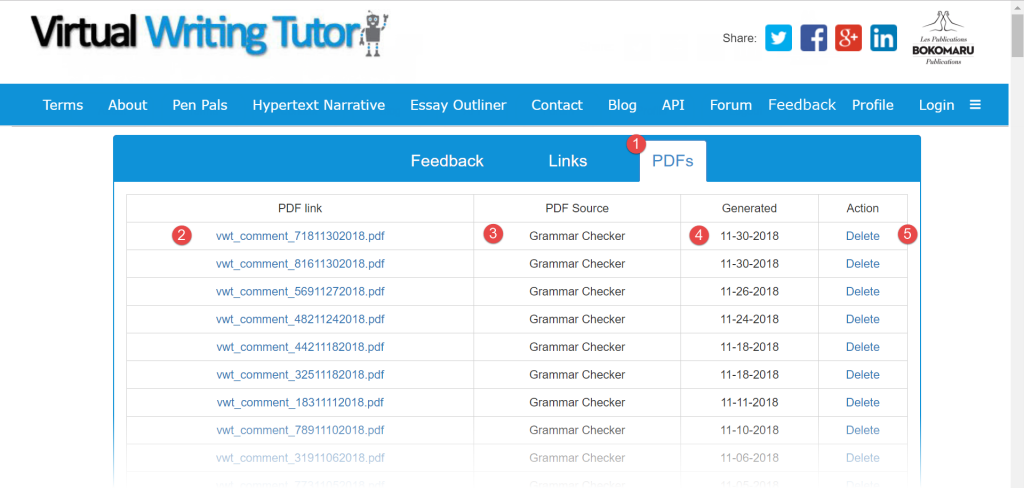Select Grammar Checker cell in 11-11-2018 row
This screenshot has height=488, width=1024.
coord(577,402)
